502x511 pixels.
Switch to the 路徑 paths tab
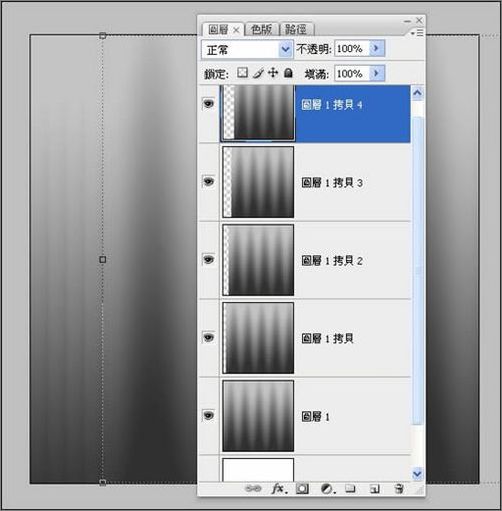pos(296,29)
